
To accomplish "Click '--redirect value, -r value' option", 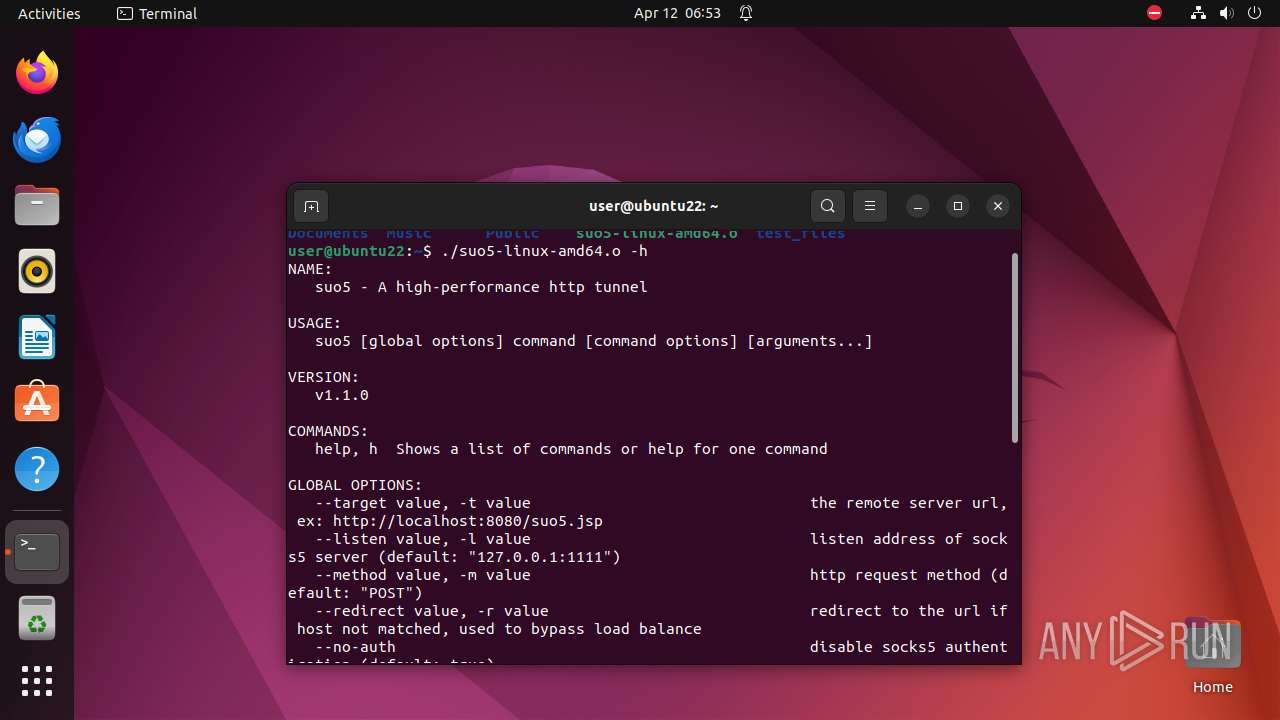I will (x=432, y=611).
